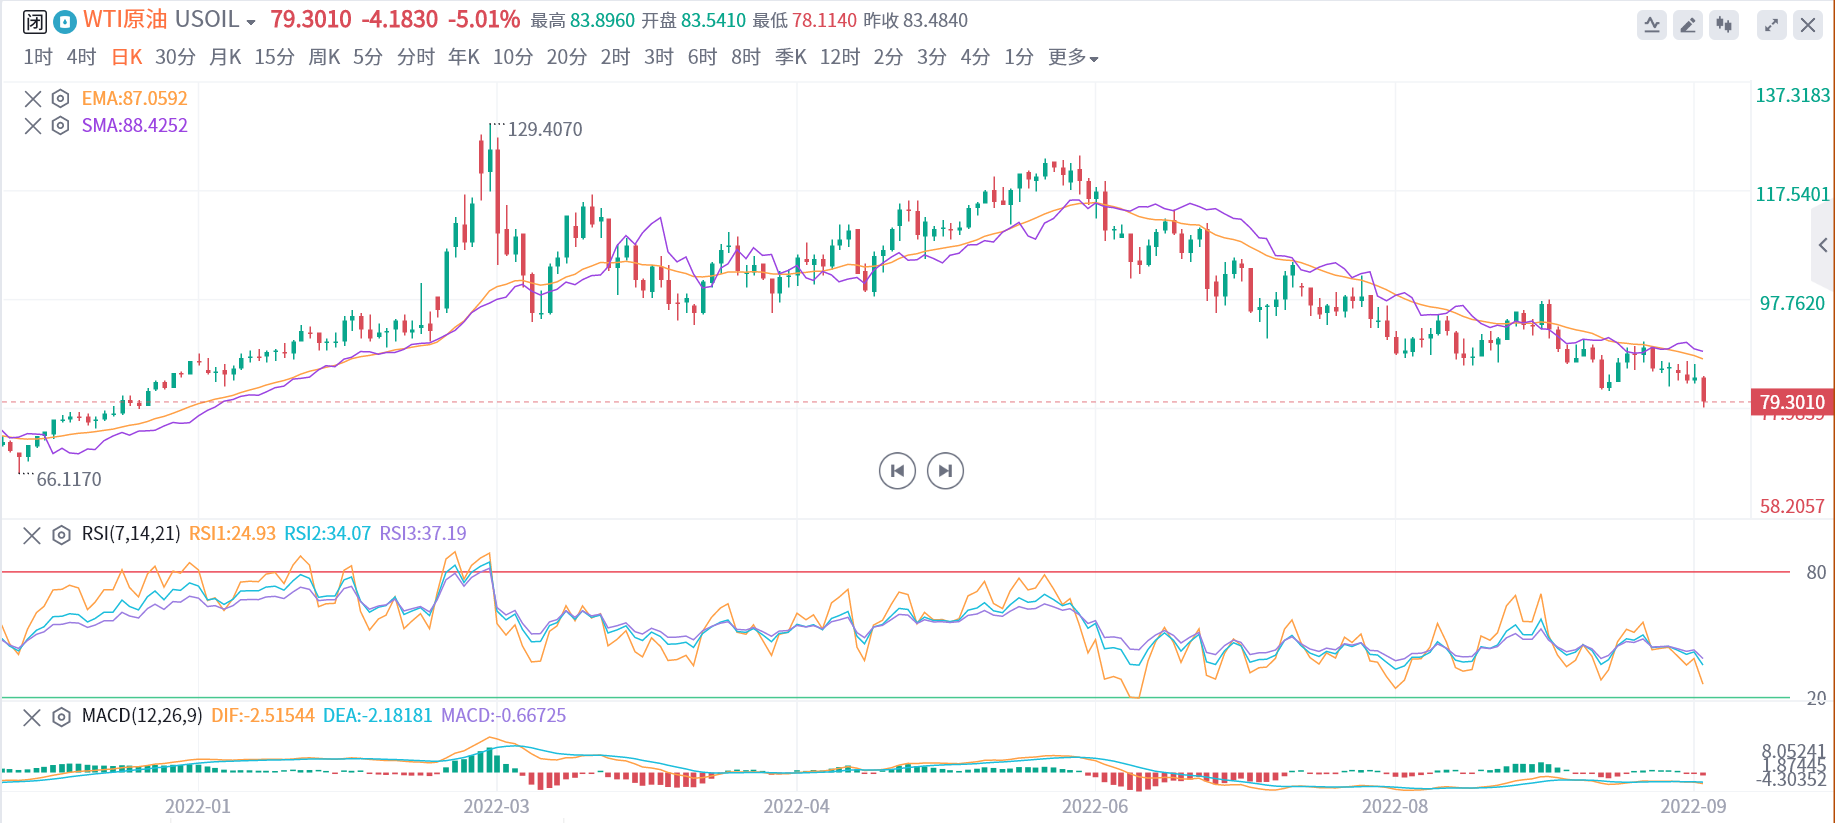The height and width of the screenshot is (823, 1835).
Task: Click the market closed status icon
Action: [35, 21]
